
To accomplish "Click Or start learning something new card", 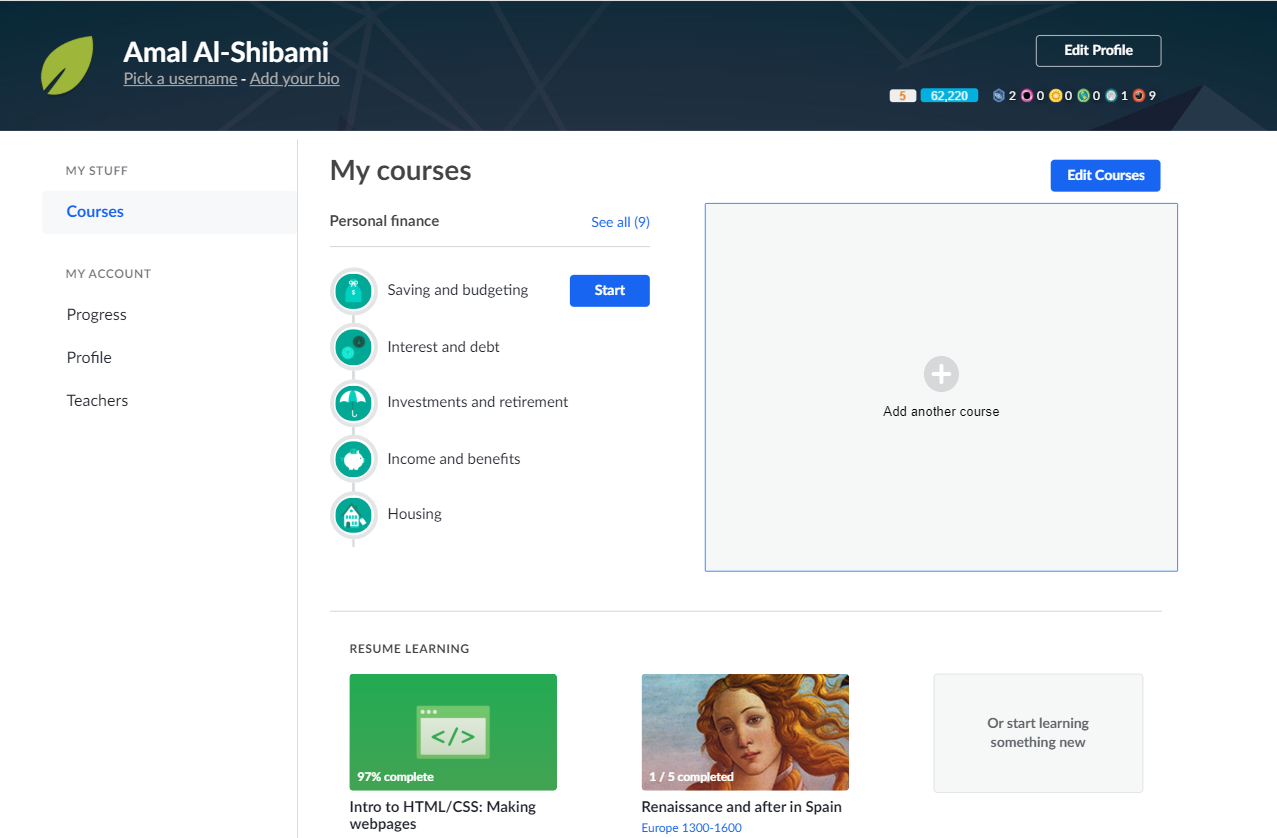I will tap(1038, 733).
